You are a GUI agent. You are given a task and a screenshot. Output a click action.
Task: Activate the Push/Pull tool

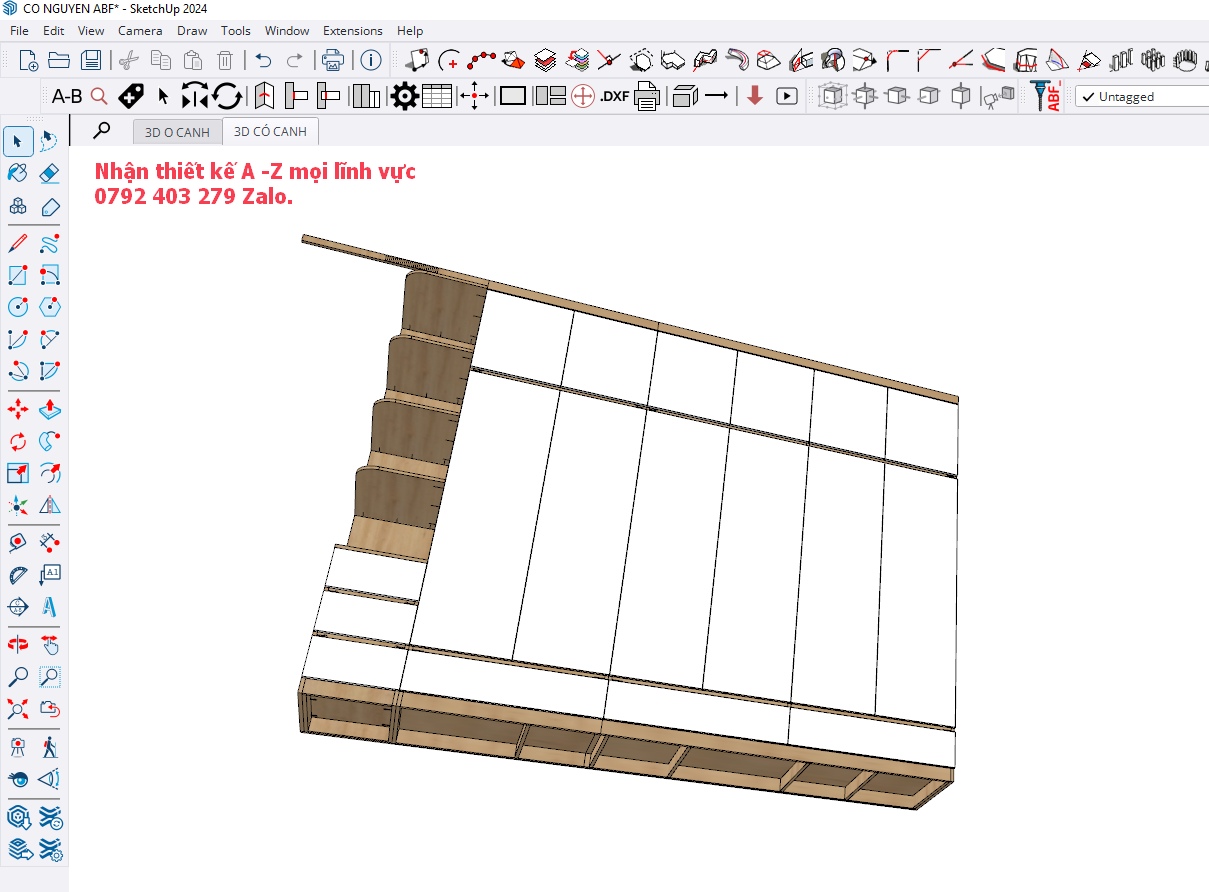click(x=50, y=409)
